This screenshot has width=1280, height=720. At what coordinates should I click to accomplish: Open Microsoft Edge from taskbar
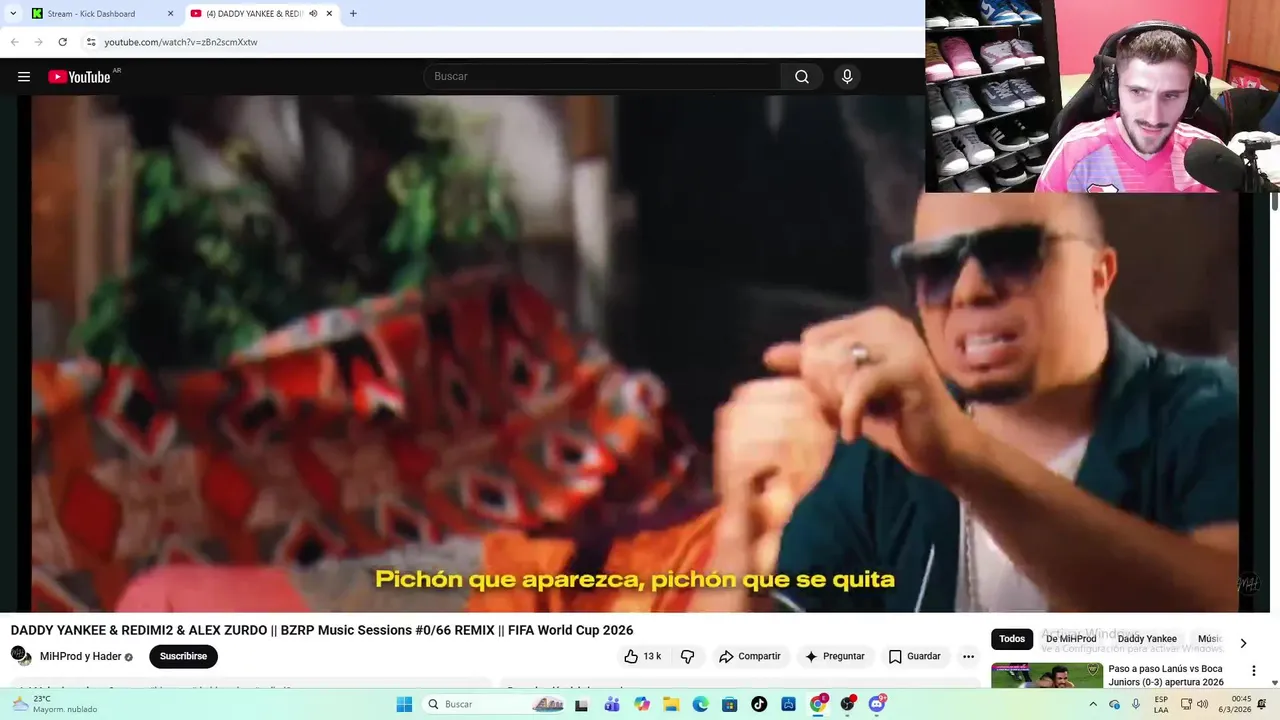[x=700, y=704]
